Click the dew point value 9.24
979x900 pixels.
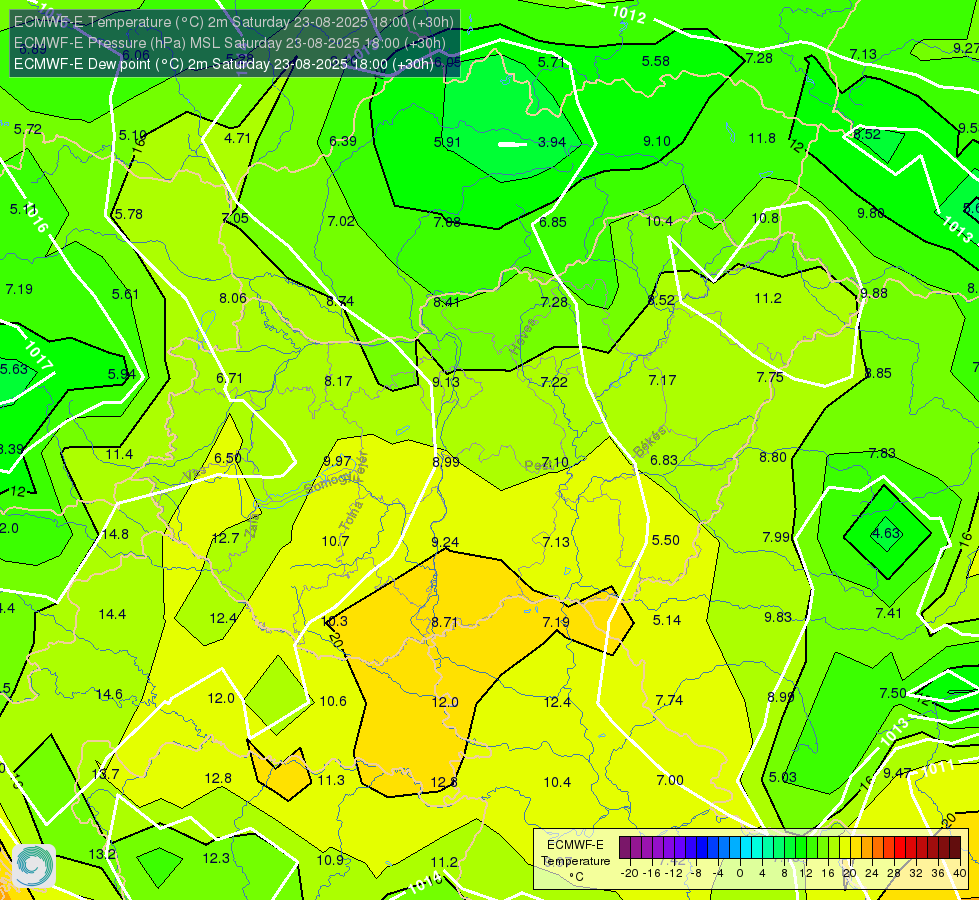click(445, 542)
